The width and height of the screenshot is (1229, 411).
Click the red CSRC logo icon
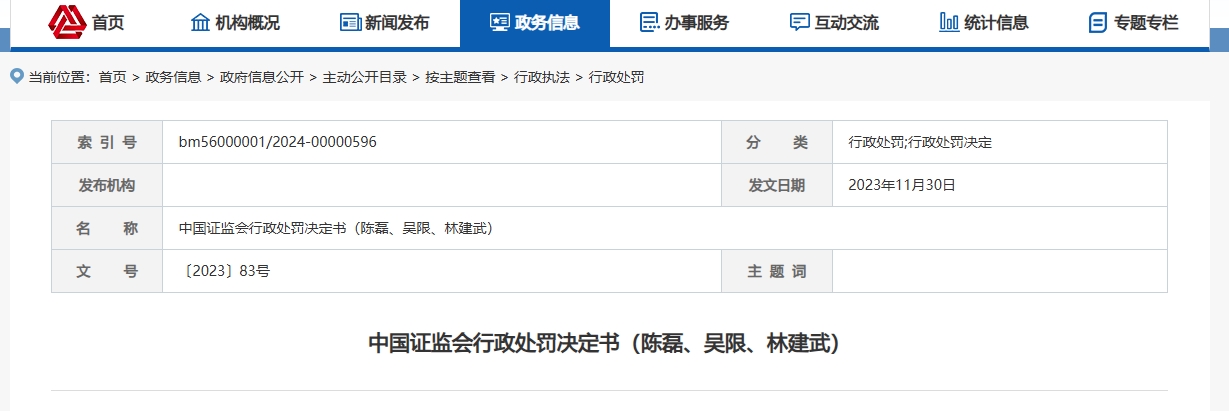click(68, 22)
